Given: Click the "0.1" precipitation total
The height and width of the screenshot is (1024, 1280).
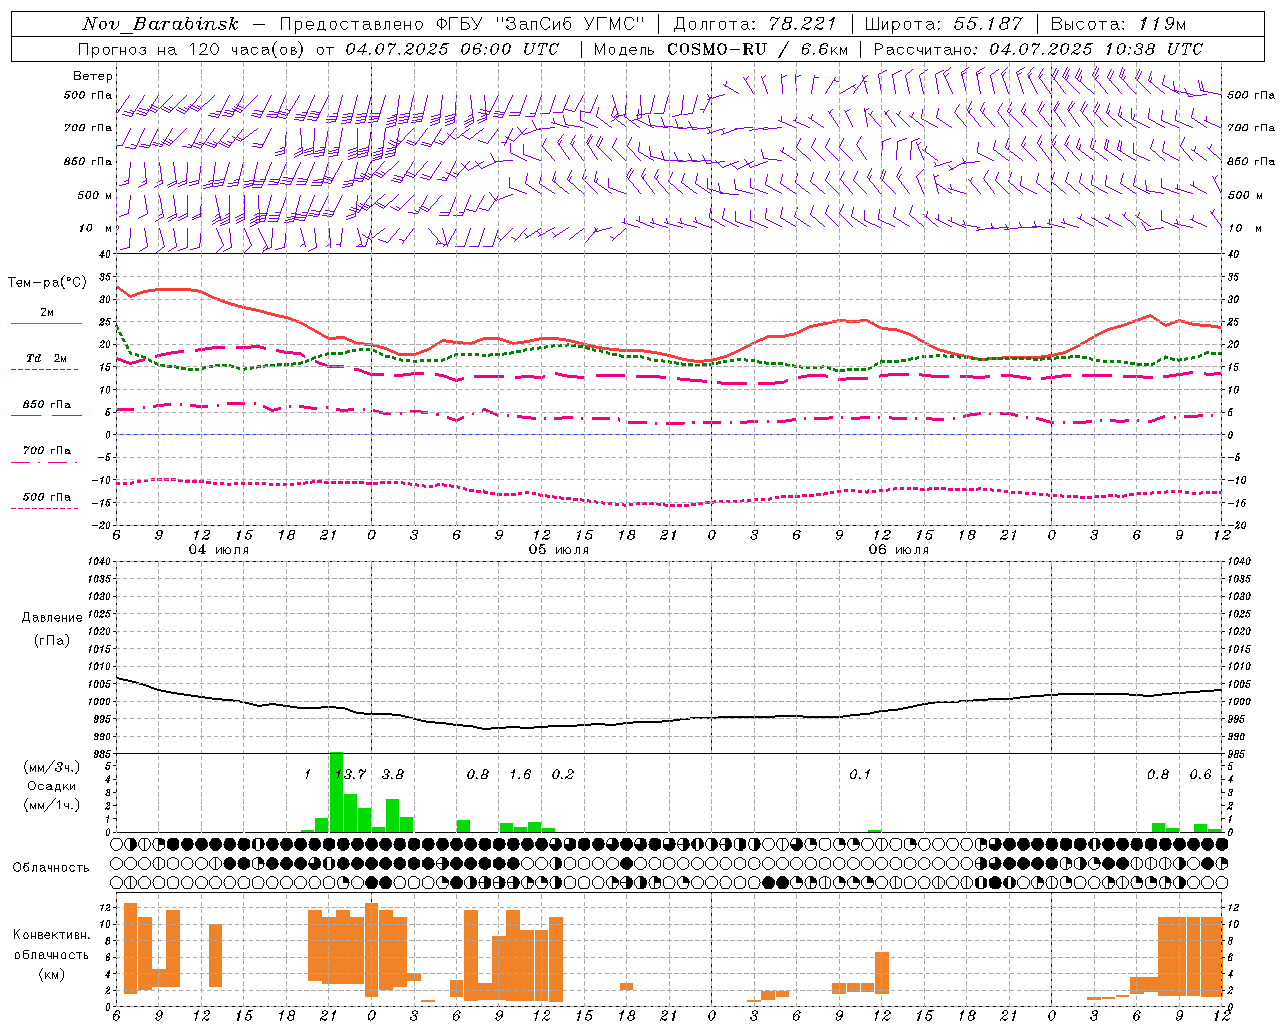Looking at the screenshot, I should pyautogui.click(x=860, y=774).
